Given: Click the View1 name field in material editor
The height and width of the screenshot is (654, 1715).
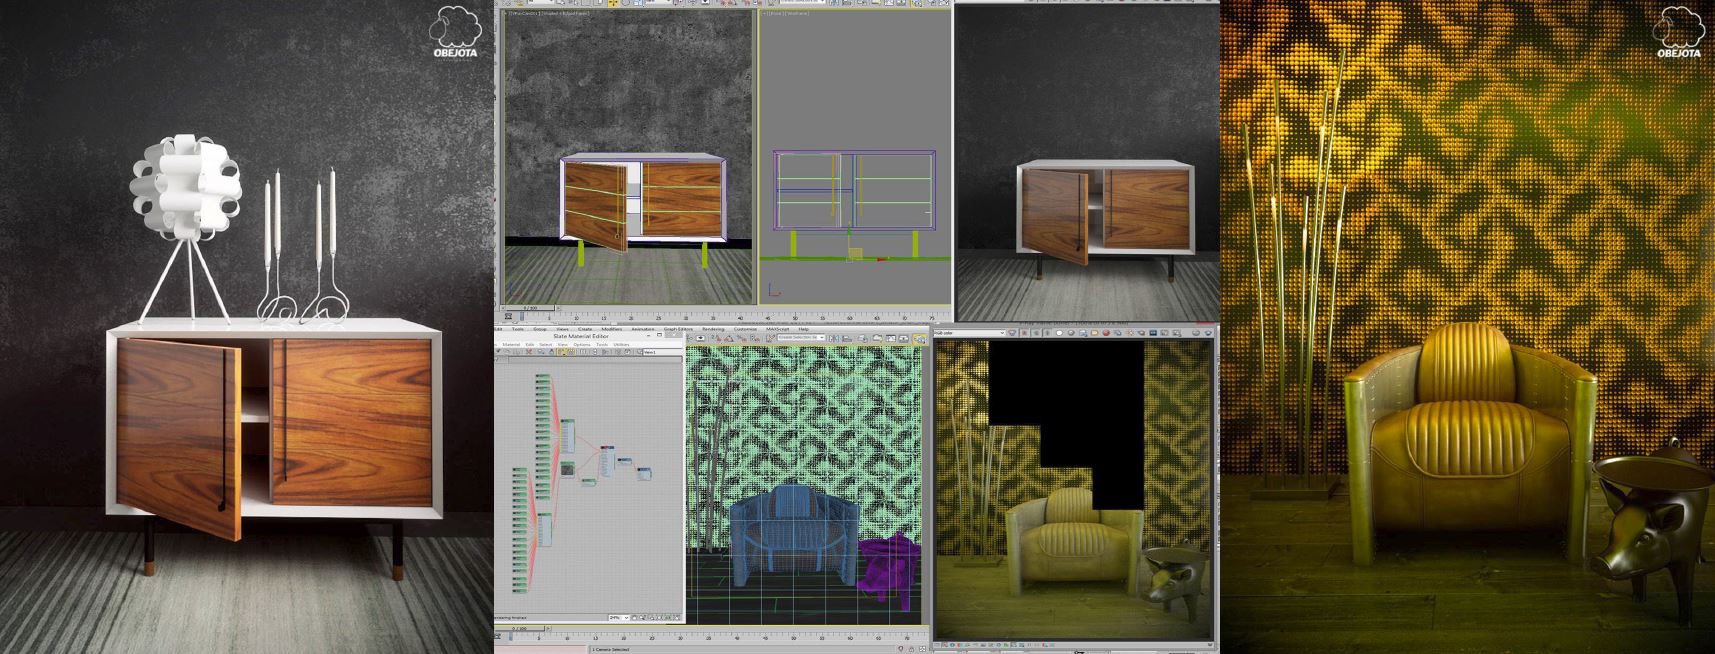Looking at the screenshot, I should pyautogui.click(x=651, y=352).
